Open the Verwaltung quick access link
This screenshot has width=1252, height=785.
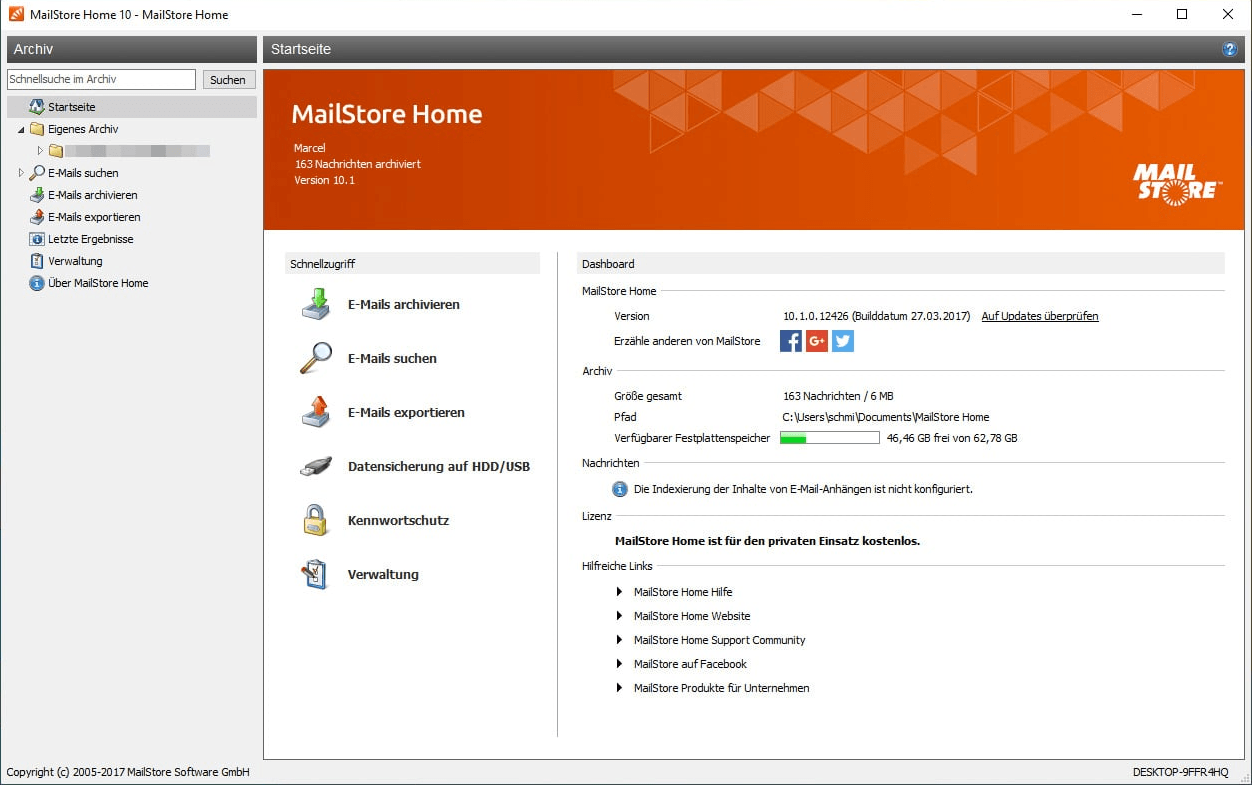pyautogui.click(x=383, y=574)
